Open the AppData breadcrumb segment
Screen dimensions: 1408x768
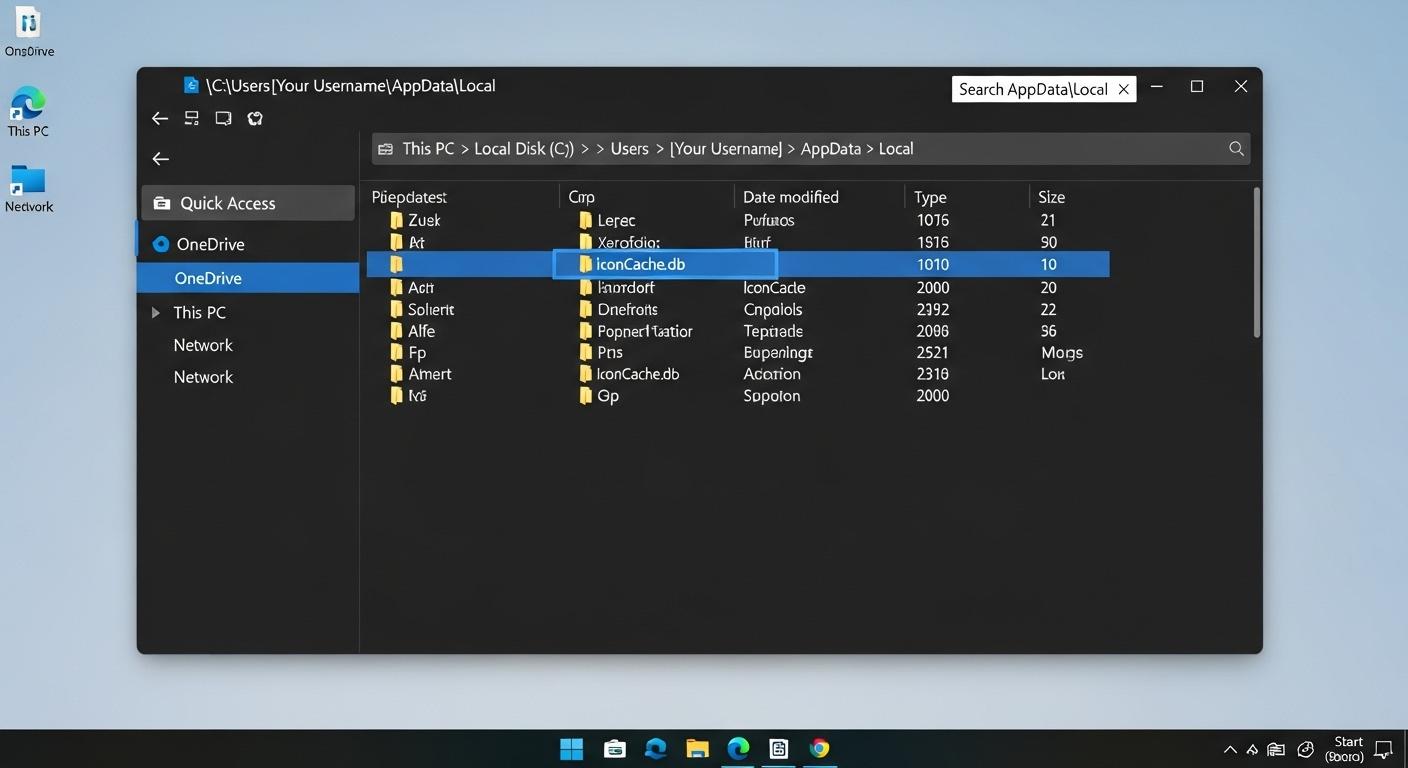830,148
